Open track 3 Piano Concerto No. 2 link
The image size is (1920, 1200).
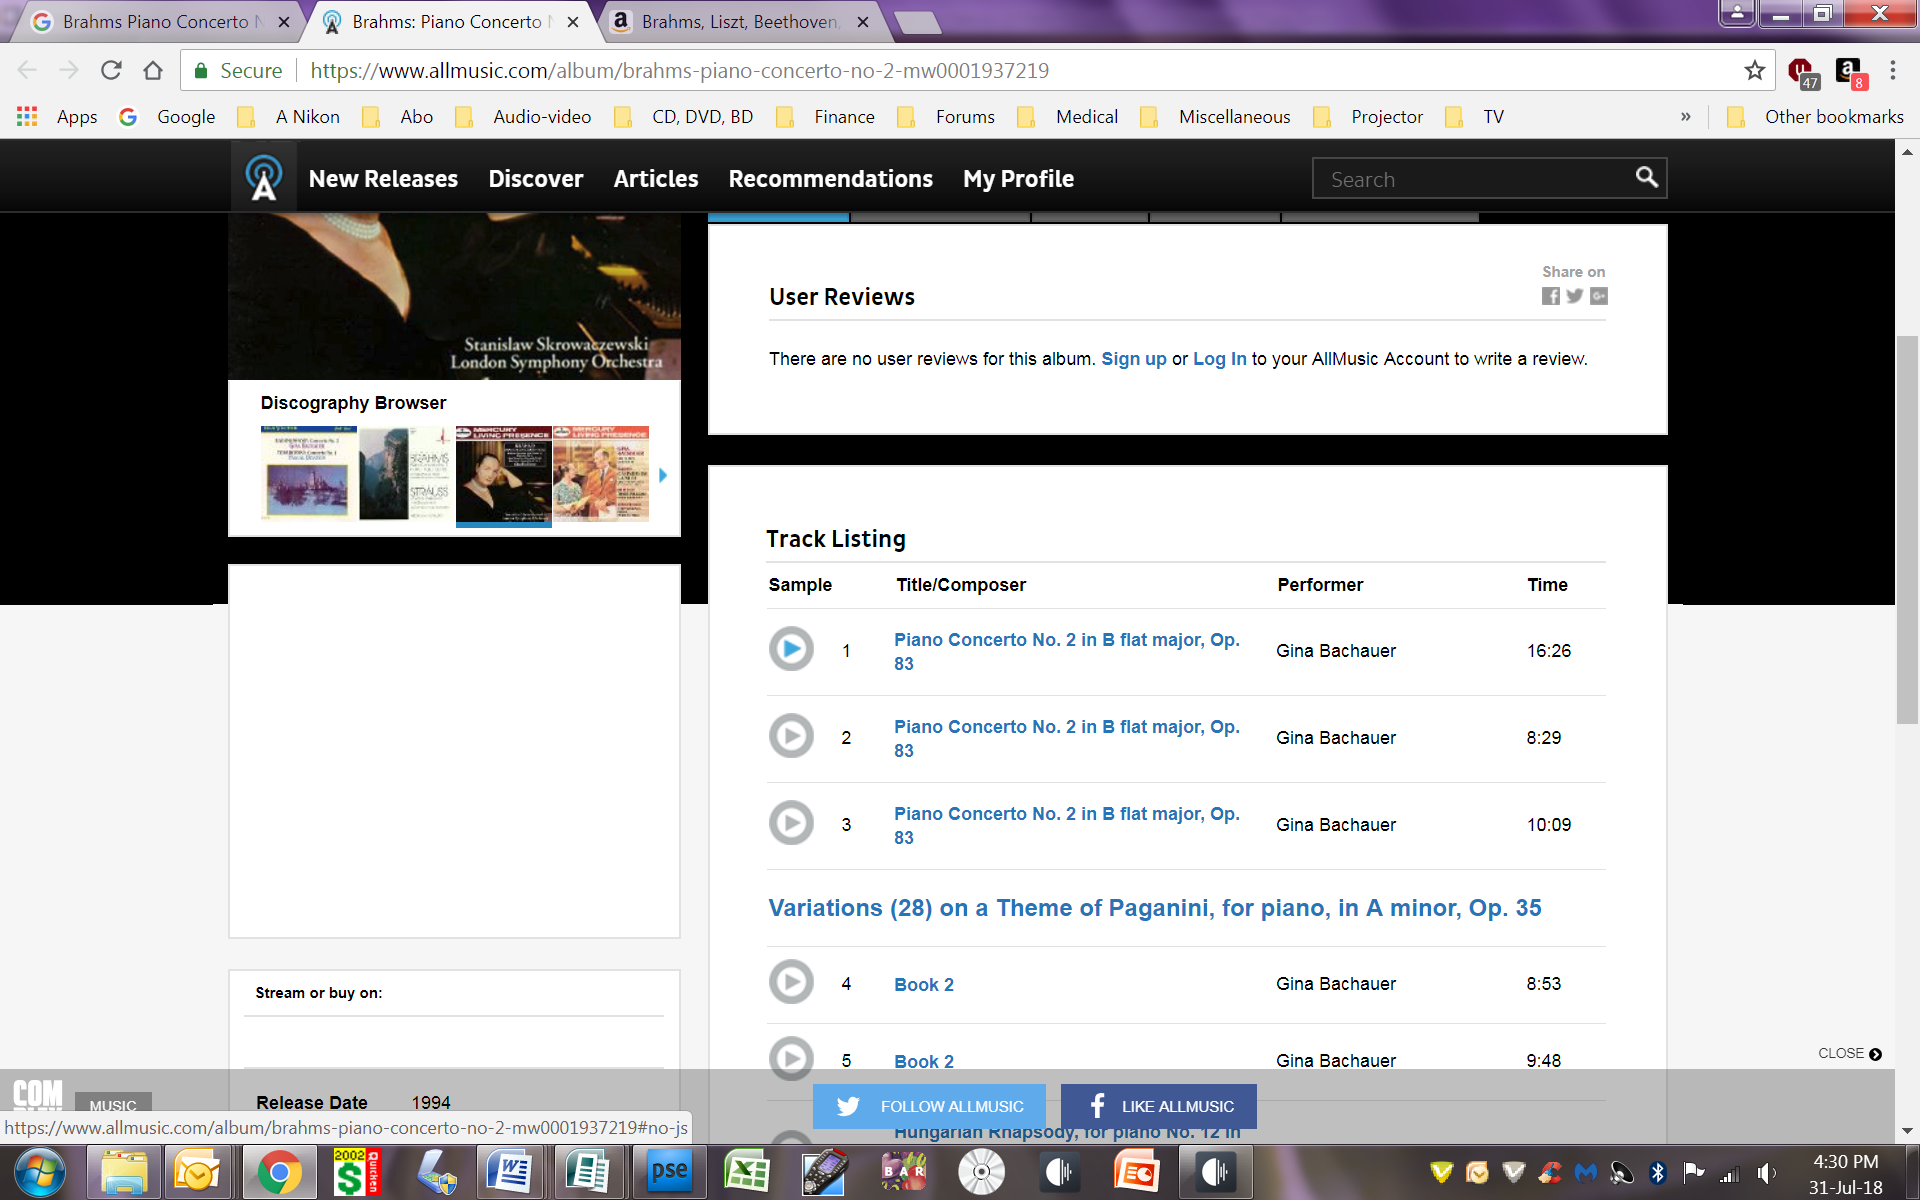(x=1066, y=825)
